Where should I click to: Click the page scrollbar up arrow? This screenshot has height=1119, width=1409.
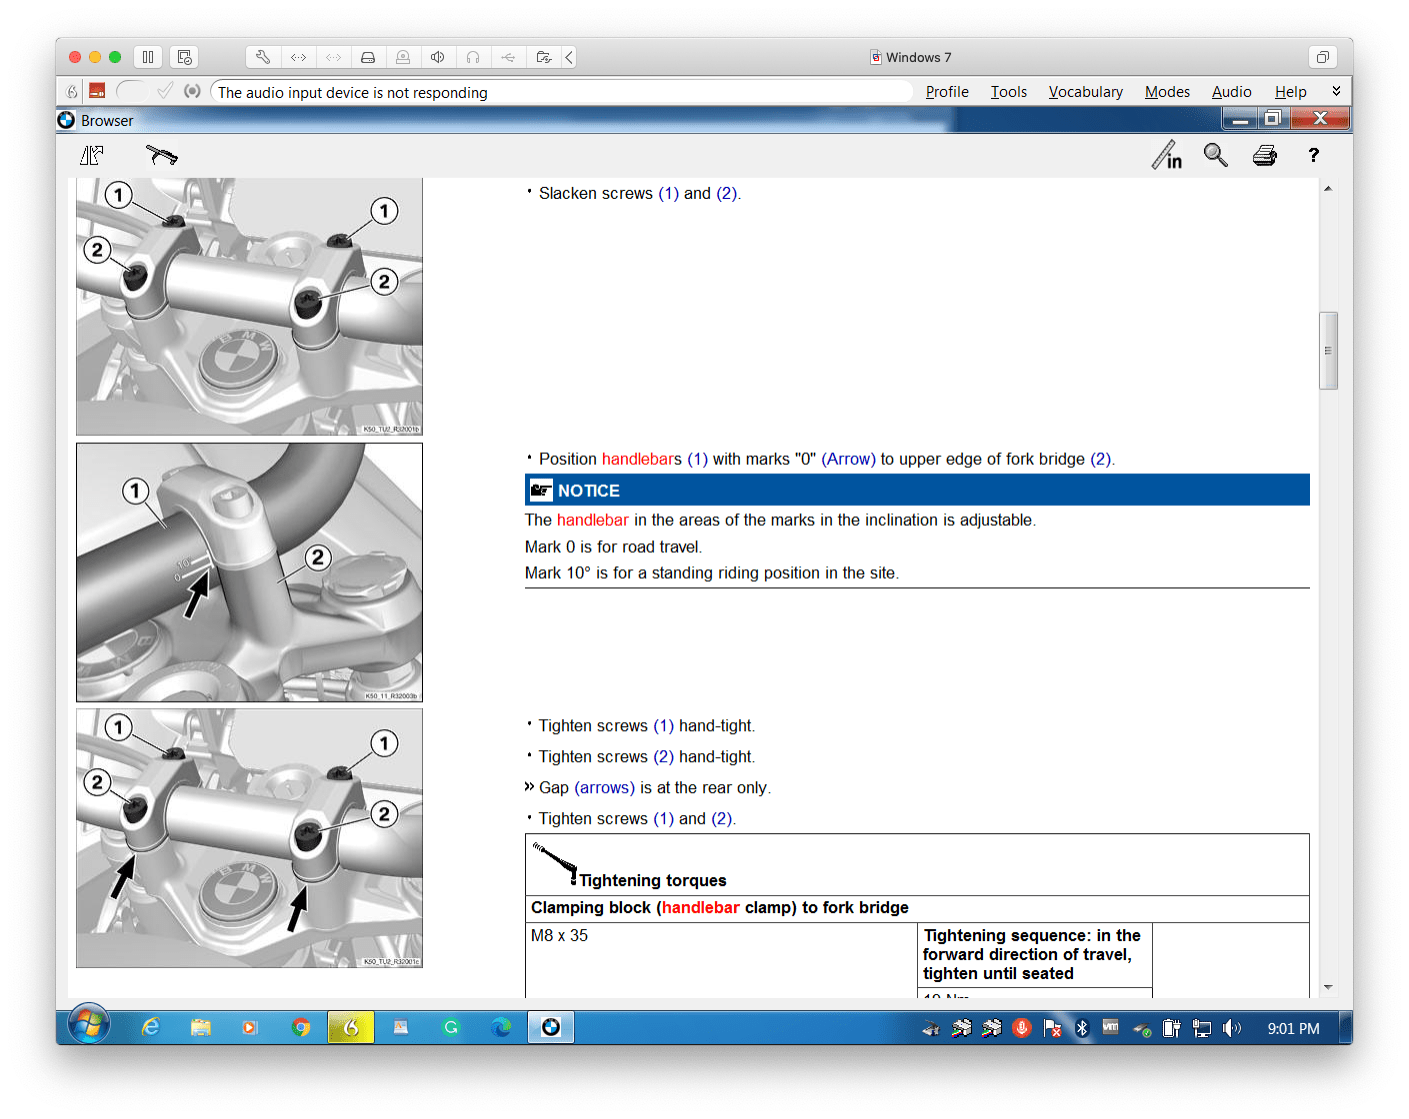coord(1328,188)
